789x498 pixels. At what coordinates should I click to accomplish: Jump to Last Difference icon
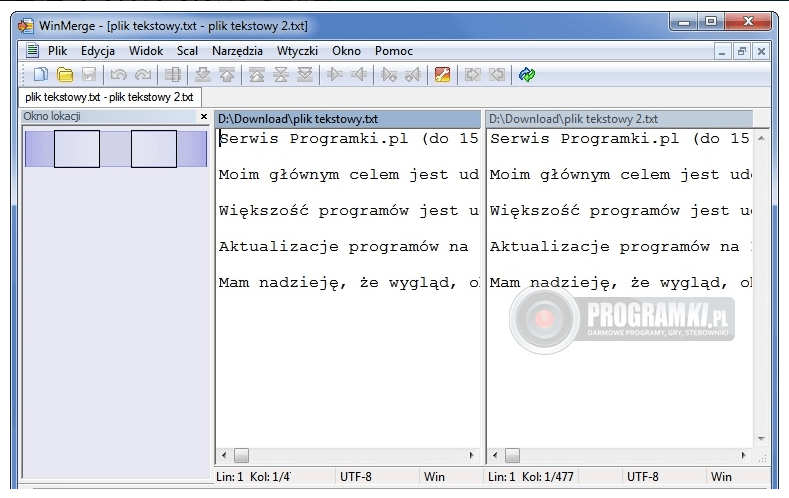(305, 75)
